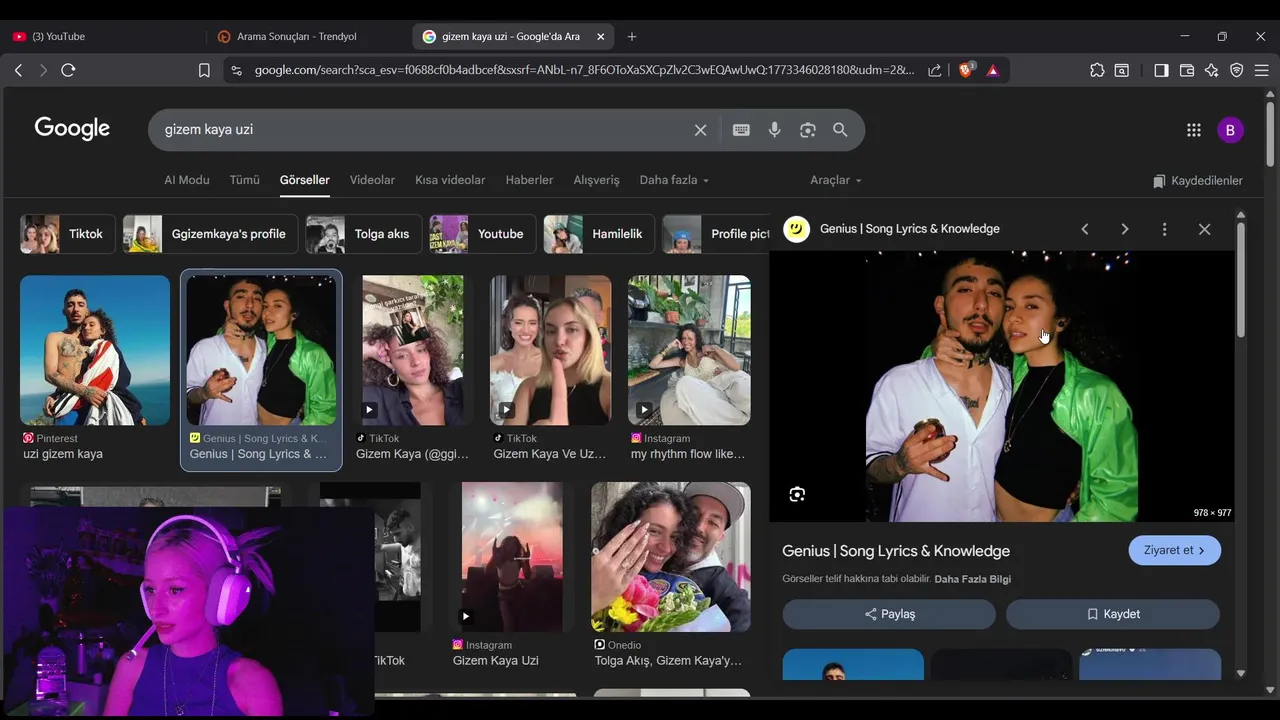Show previous image in preview panel
1280x720 pixels.
pos(1085,229)
